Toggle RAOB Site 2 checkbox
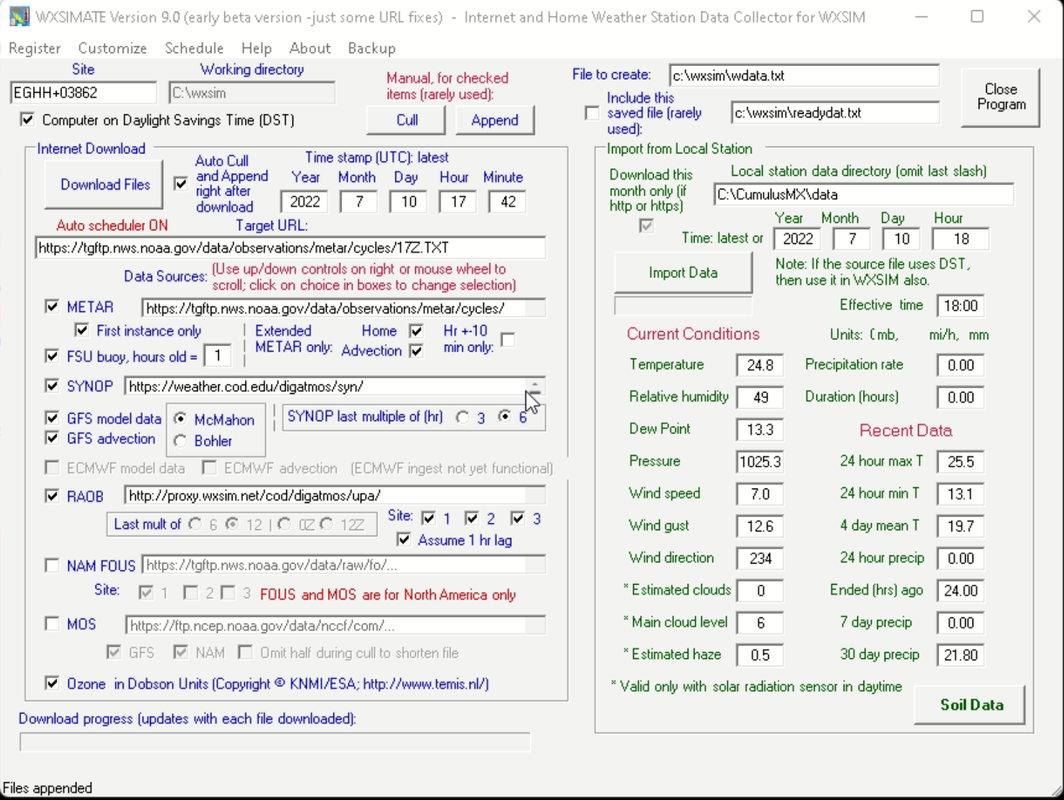Image resolution: width=1064 pixels, height=800 pixels. 472,518
